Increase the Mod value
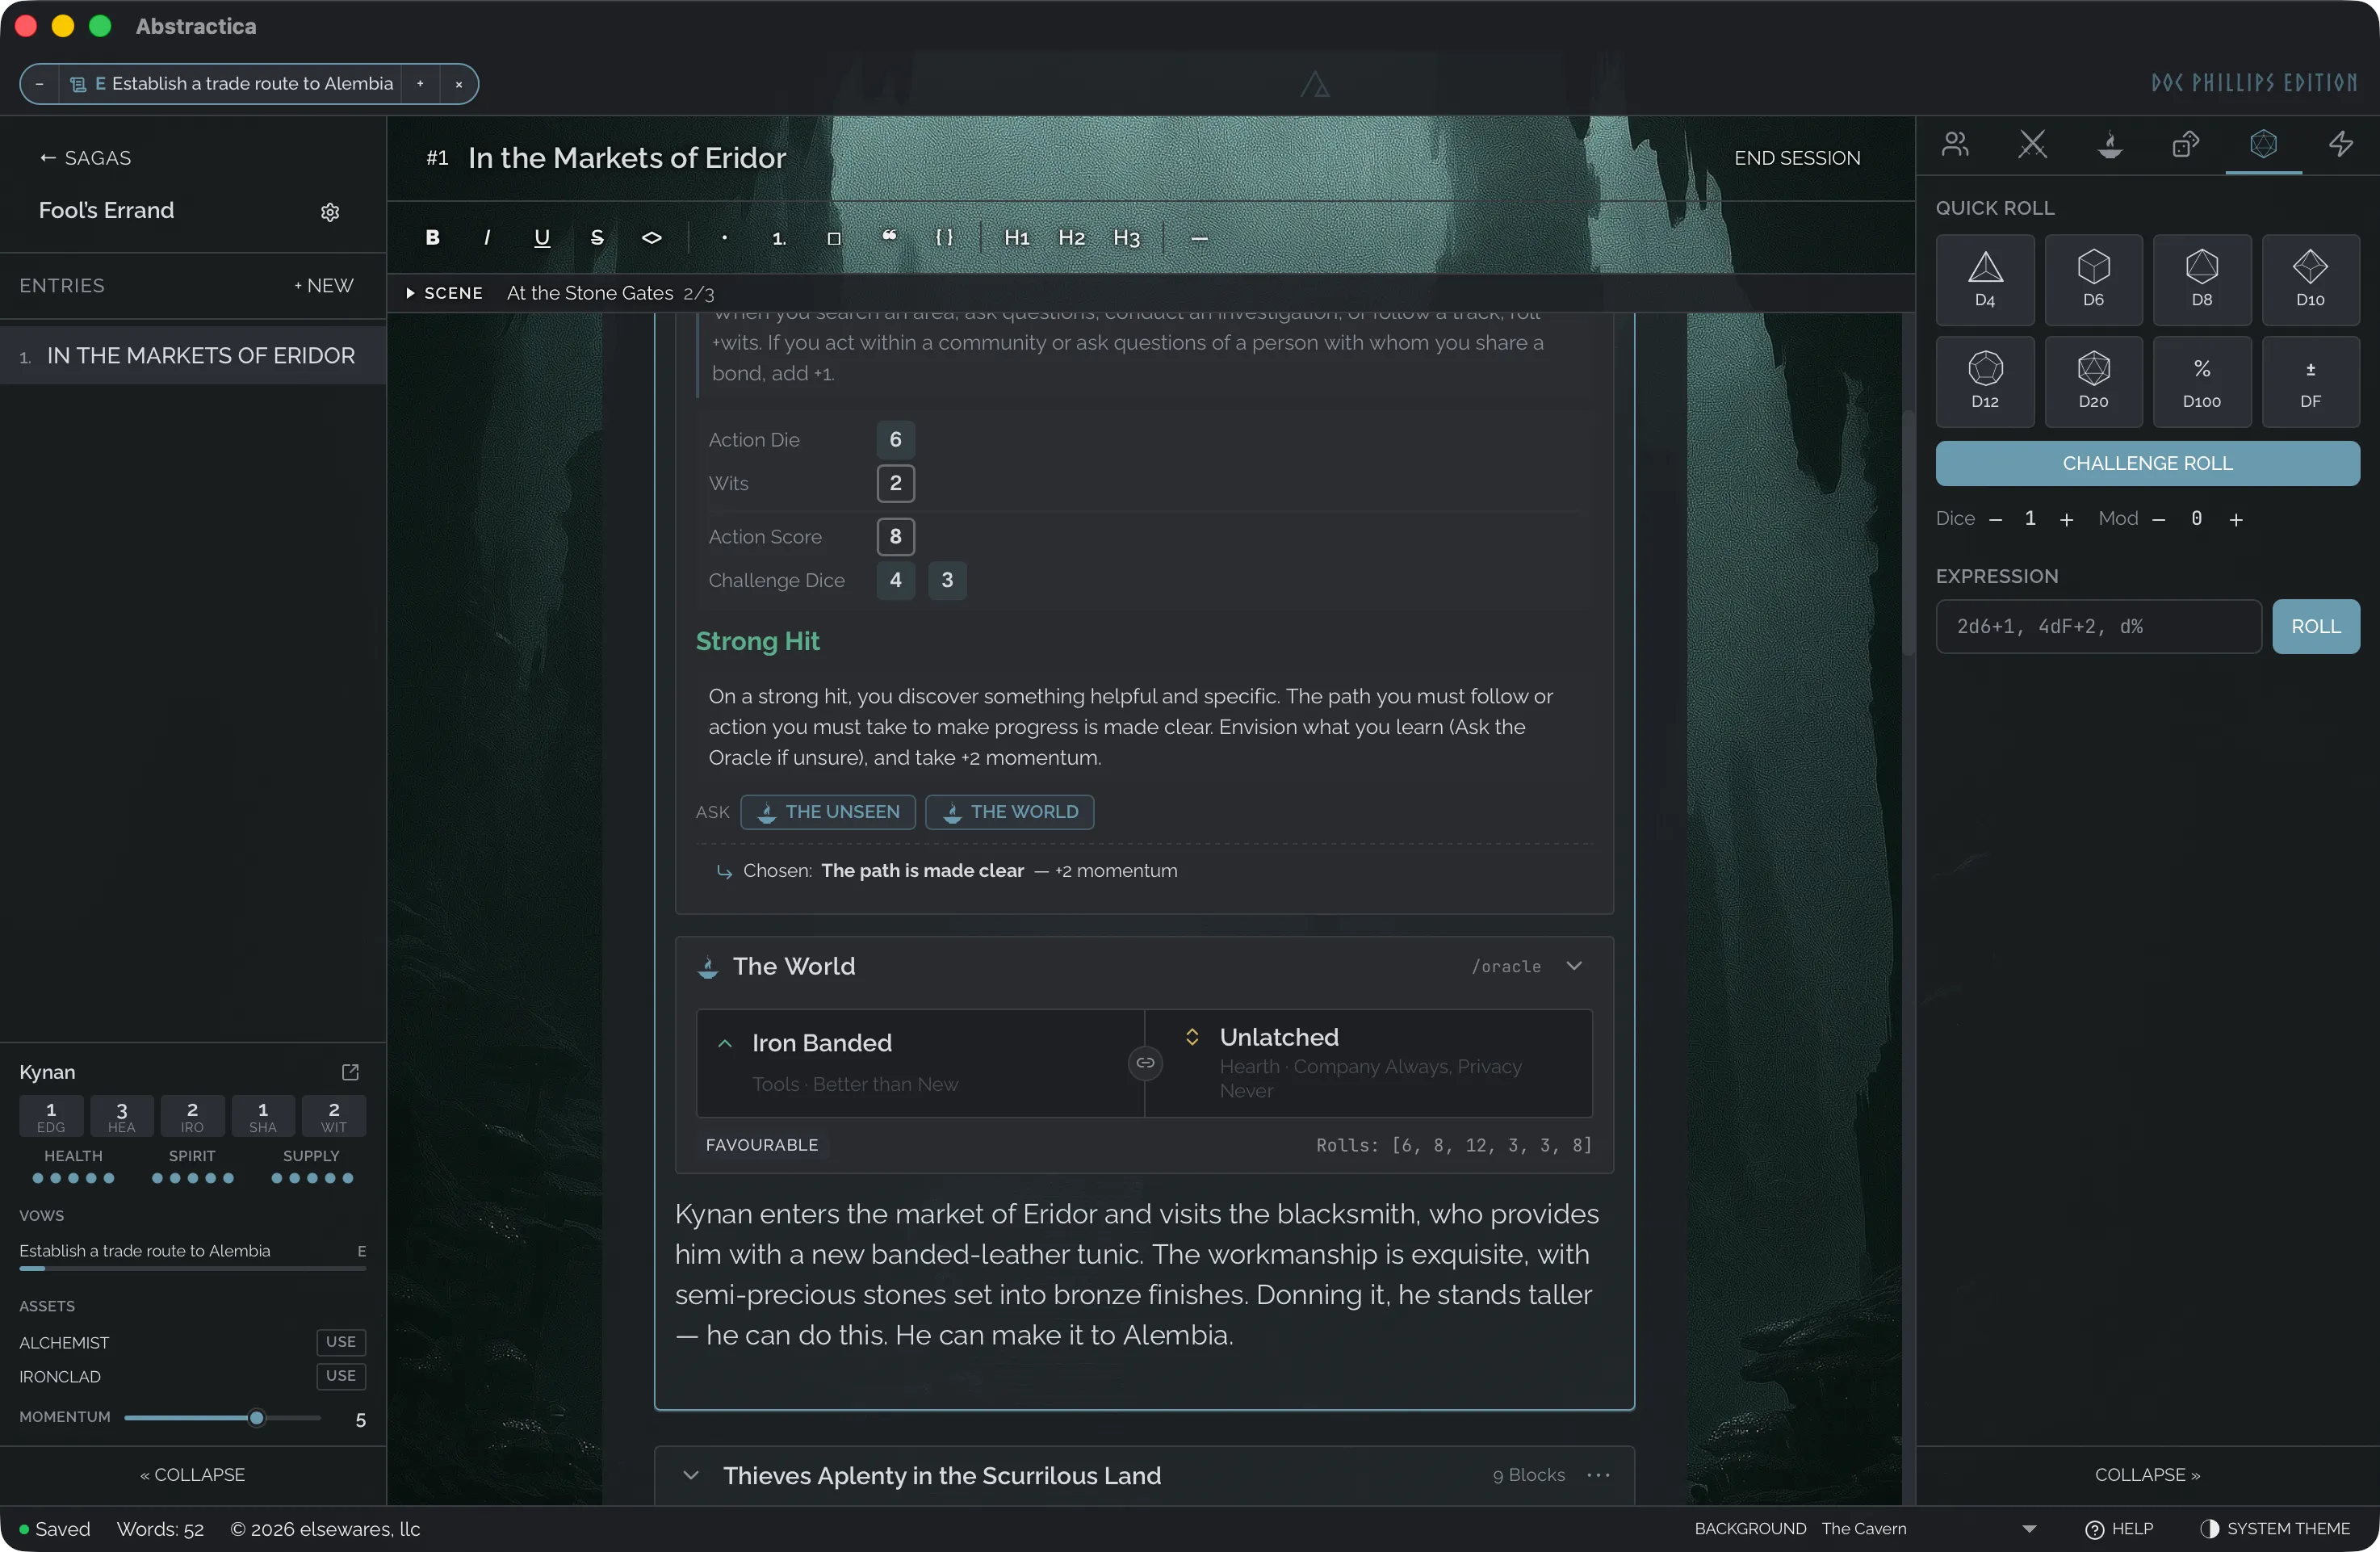This screenshot has height=1552, width=2380. (x=2236, y=519)
